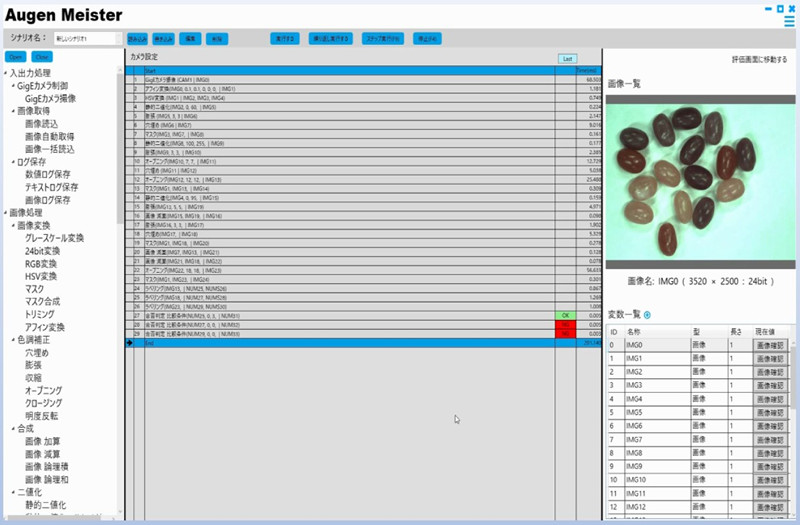Image resolution: width=800 pixels, height=525 pixels.
Task: Select 画像 加算 in the tree
Action: click(x=42, y=441)
